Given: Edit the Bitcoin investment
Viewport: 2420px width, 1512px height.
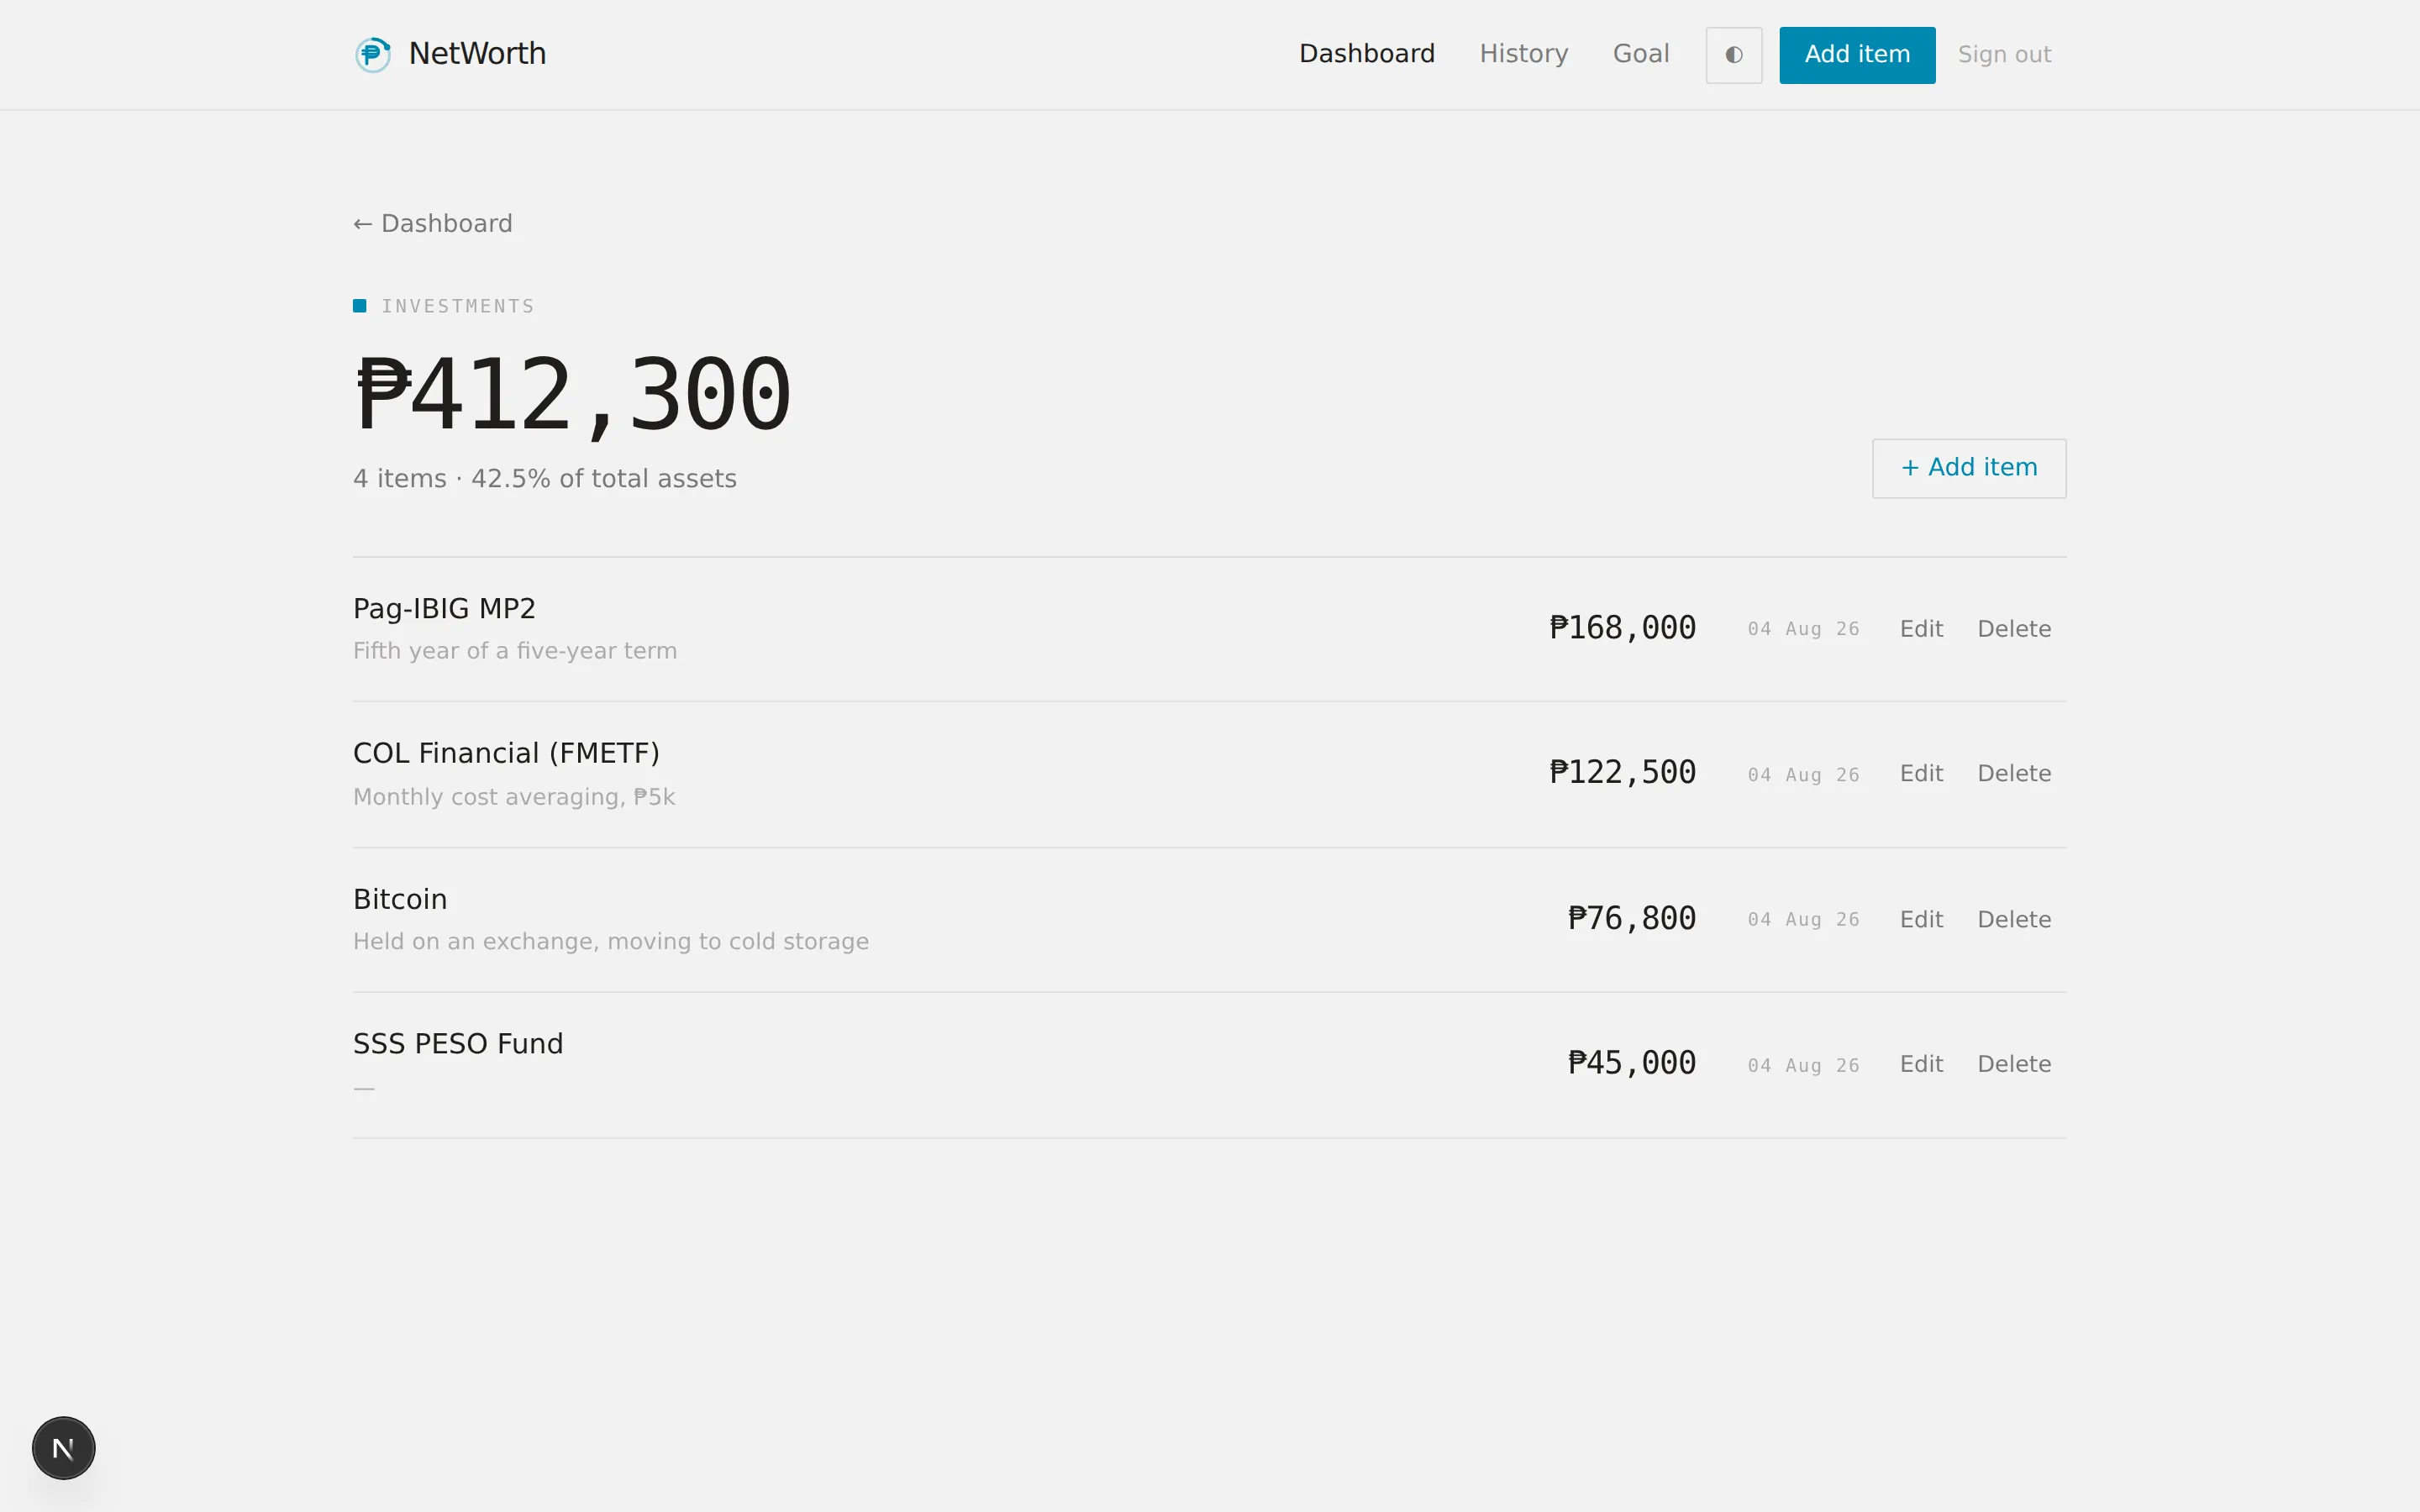Looking at the screenshot, I should 1921,919.
